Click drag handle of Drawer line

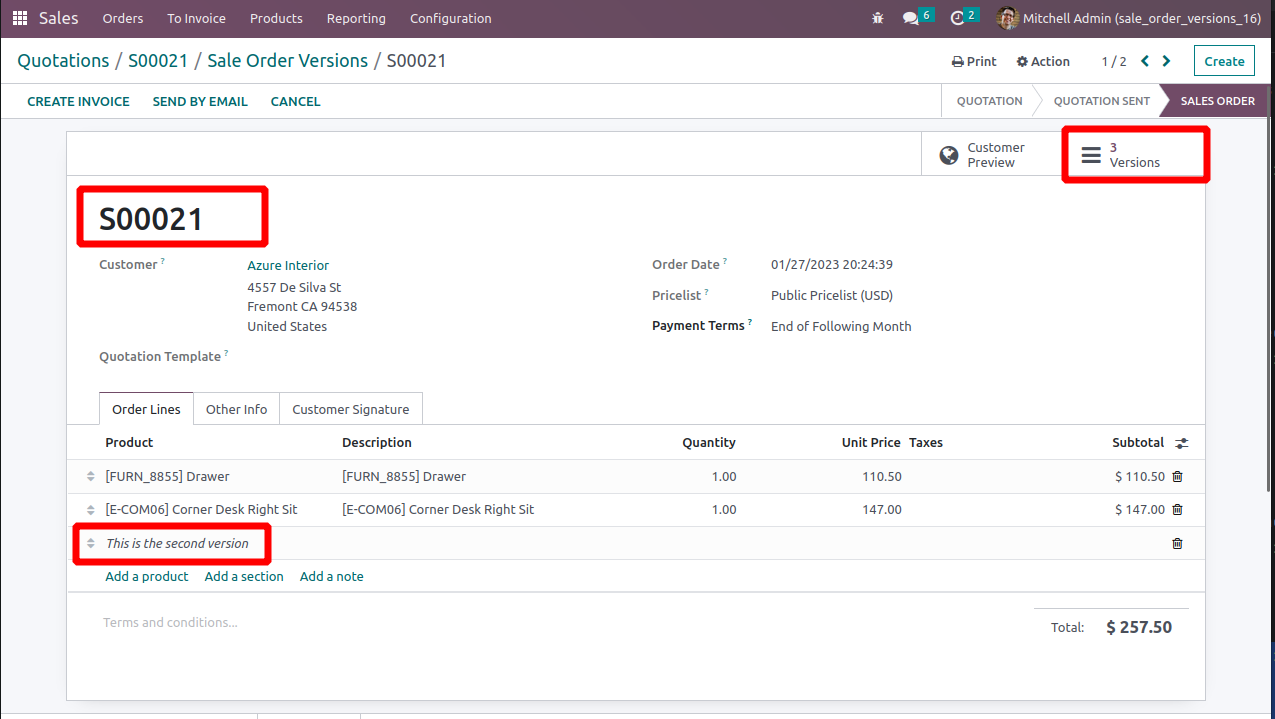tap(90, 477)
